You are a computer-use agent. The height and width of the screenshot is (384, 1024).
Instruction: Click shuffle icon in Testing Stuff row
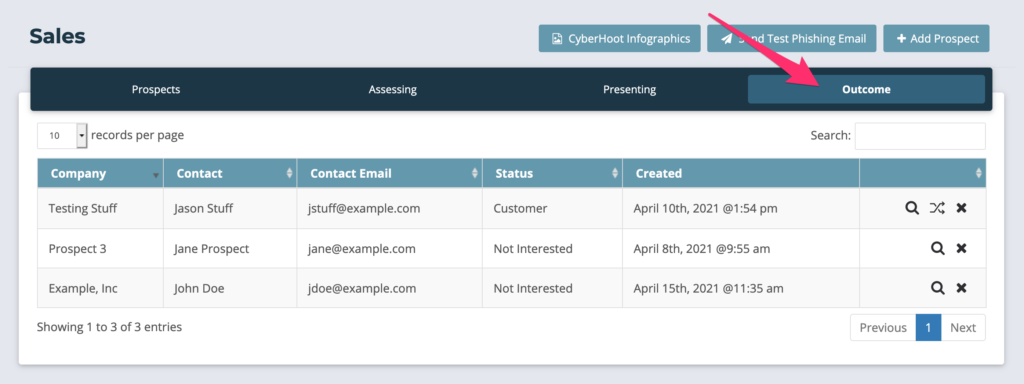tap(937, 208)
